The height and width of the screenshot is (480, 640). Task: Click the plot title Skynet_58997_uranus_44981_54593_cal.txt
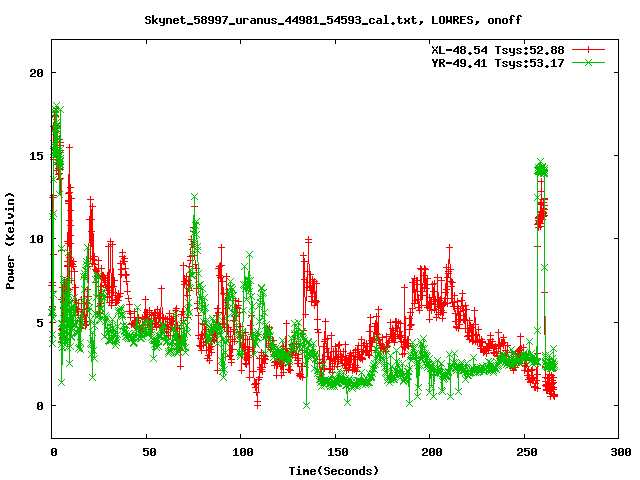pos(281,20)
